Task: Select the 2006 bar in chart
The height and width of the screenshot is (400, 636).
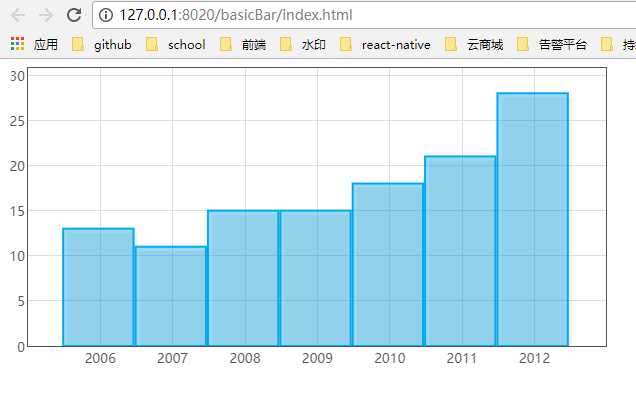Action: click(x=99, y=287)
